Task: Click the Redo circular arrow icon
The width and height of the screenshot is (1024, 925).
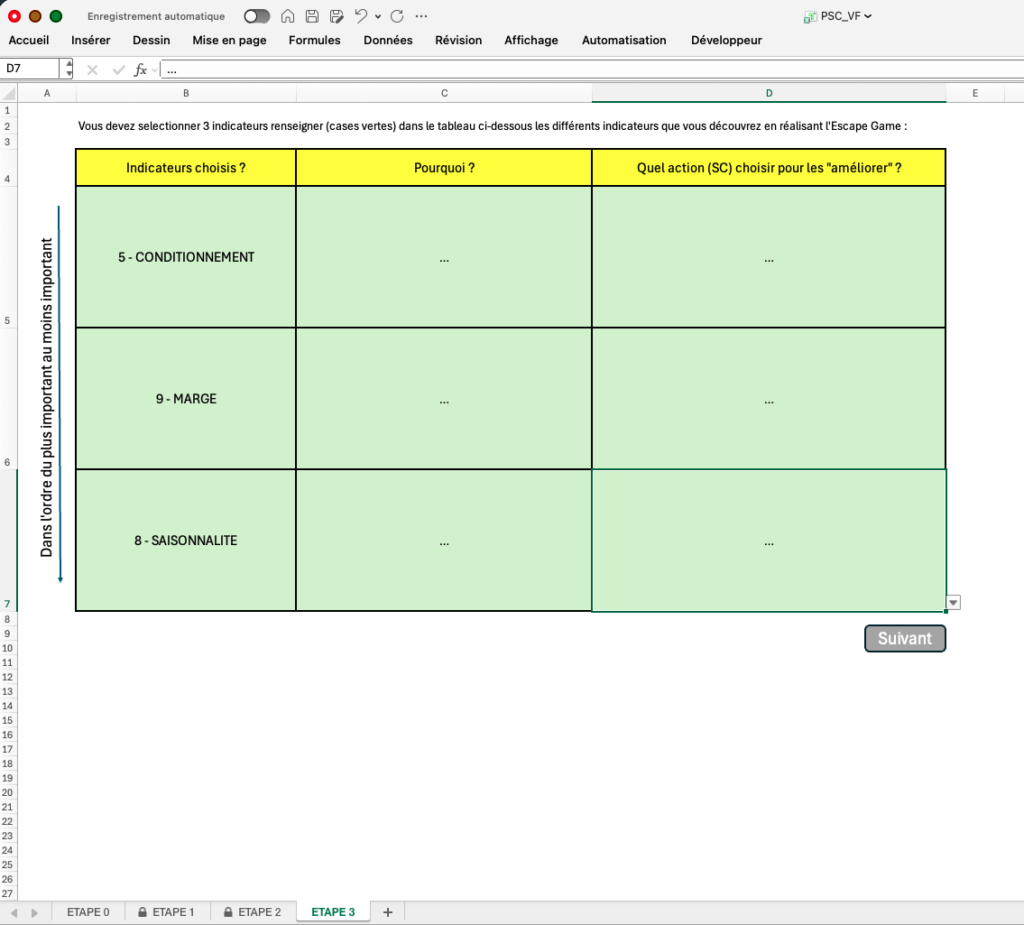Action: coord(397,16)
